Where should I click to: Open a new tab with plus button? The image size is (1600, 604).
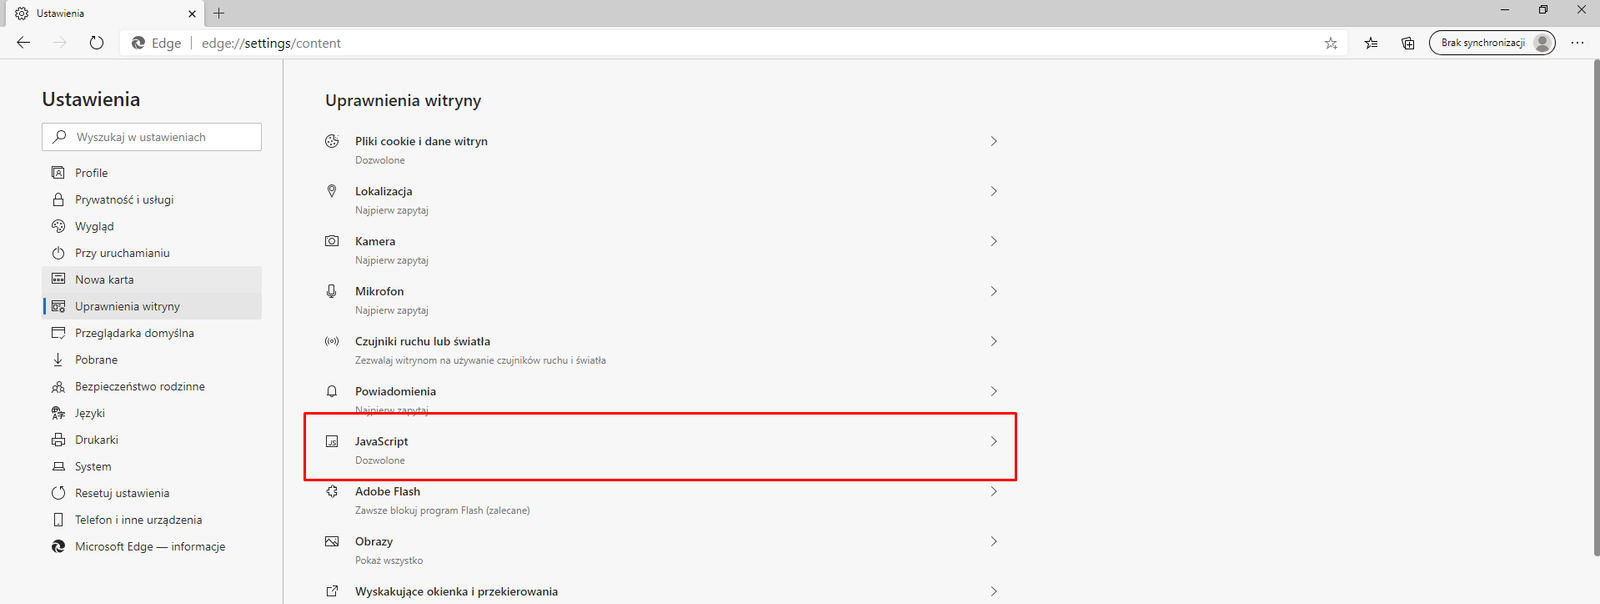point(219,13)
